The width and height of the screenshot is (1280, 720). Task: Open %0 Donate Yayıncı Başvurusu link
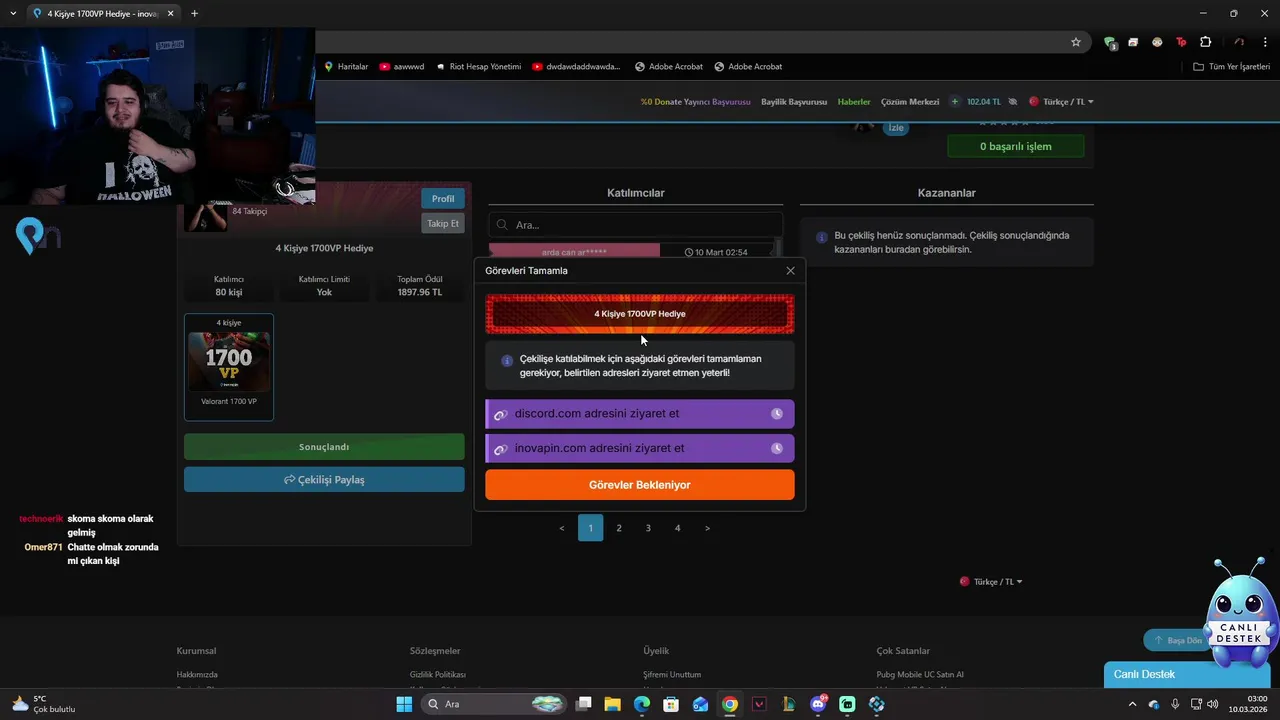click(695, 102)
